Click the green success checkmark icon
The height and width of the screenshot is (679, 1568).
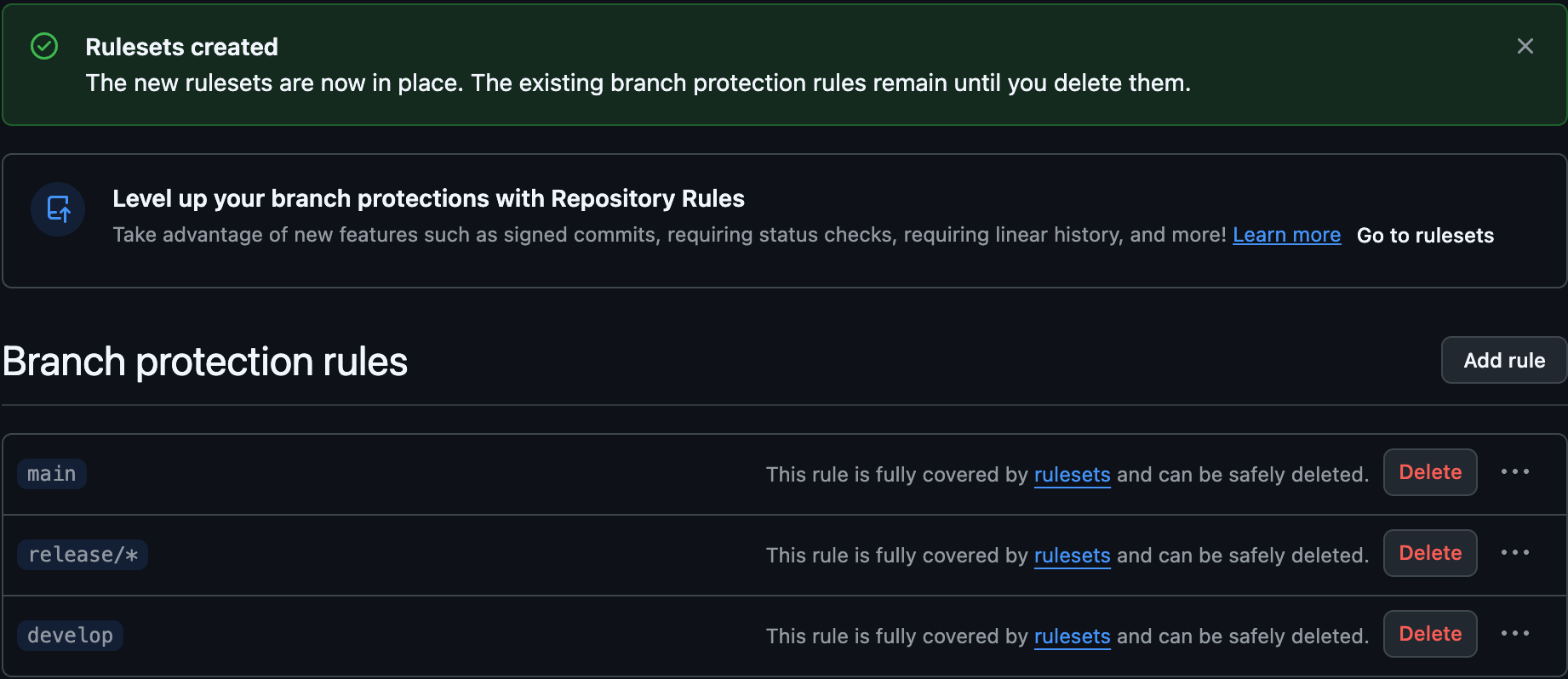pos(44,46)
